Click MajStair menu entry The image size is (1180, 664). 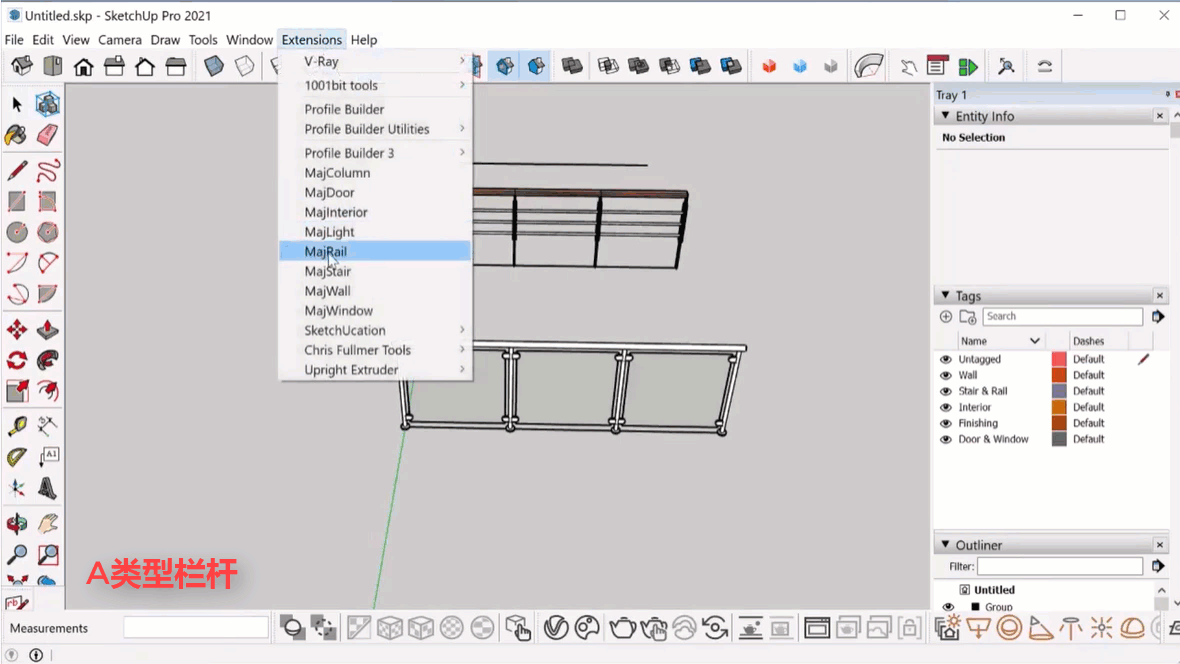pos(328,271)
